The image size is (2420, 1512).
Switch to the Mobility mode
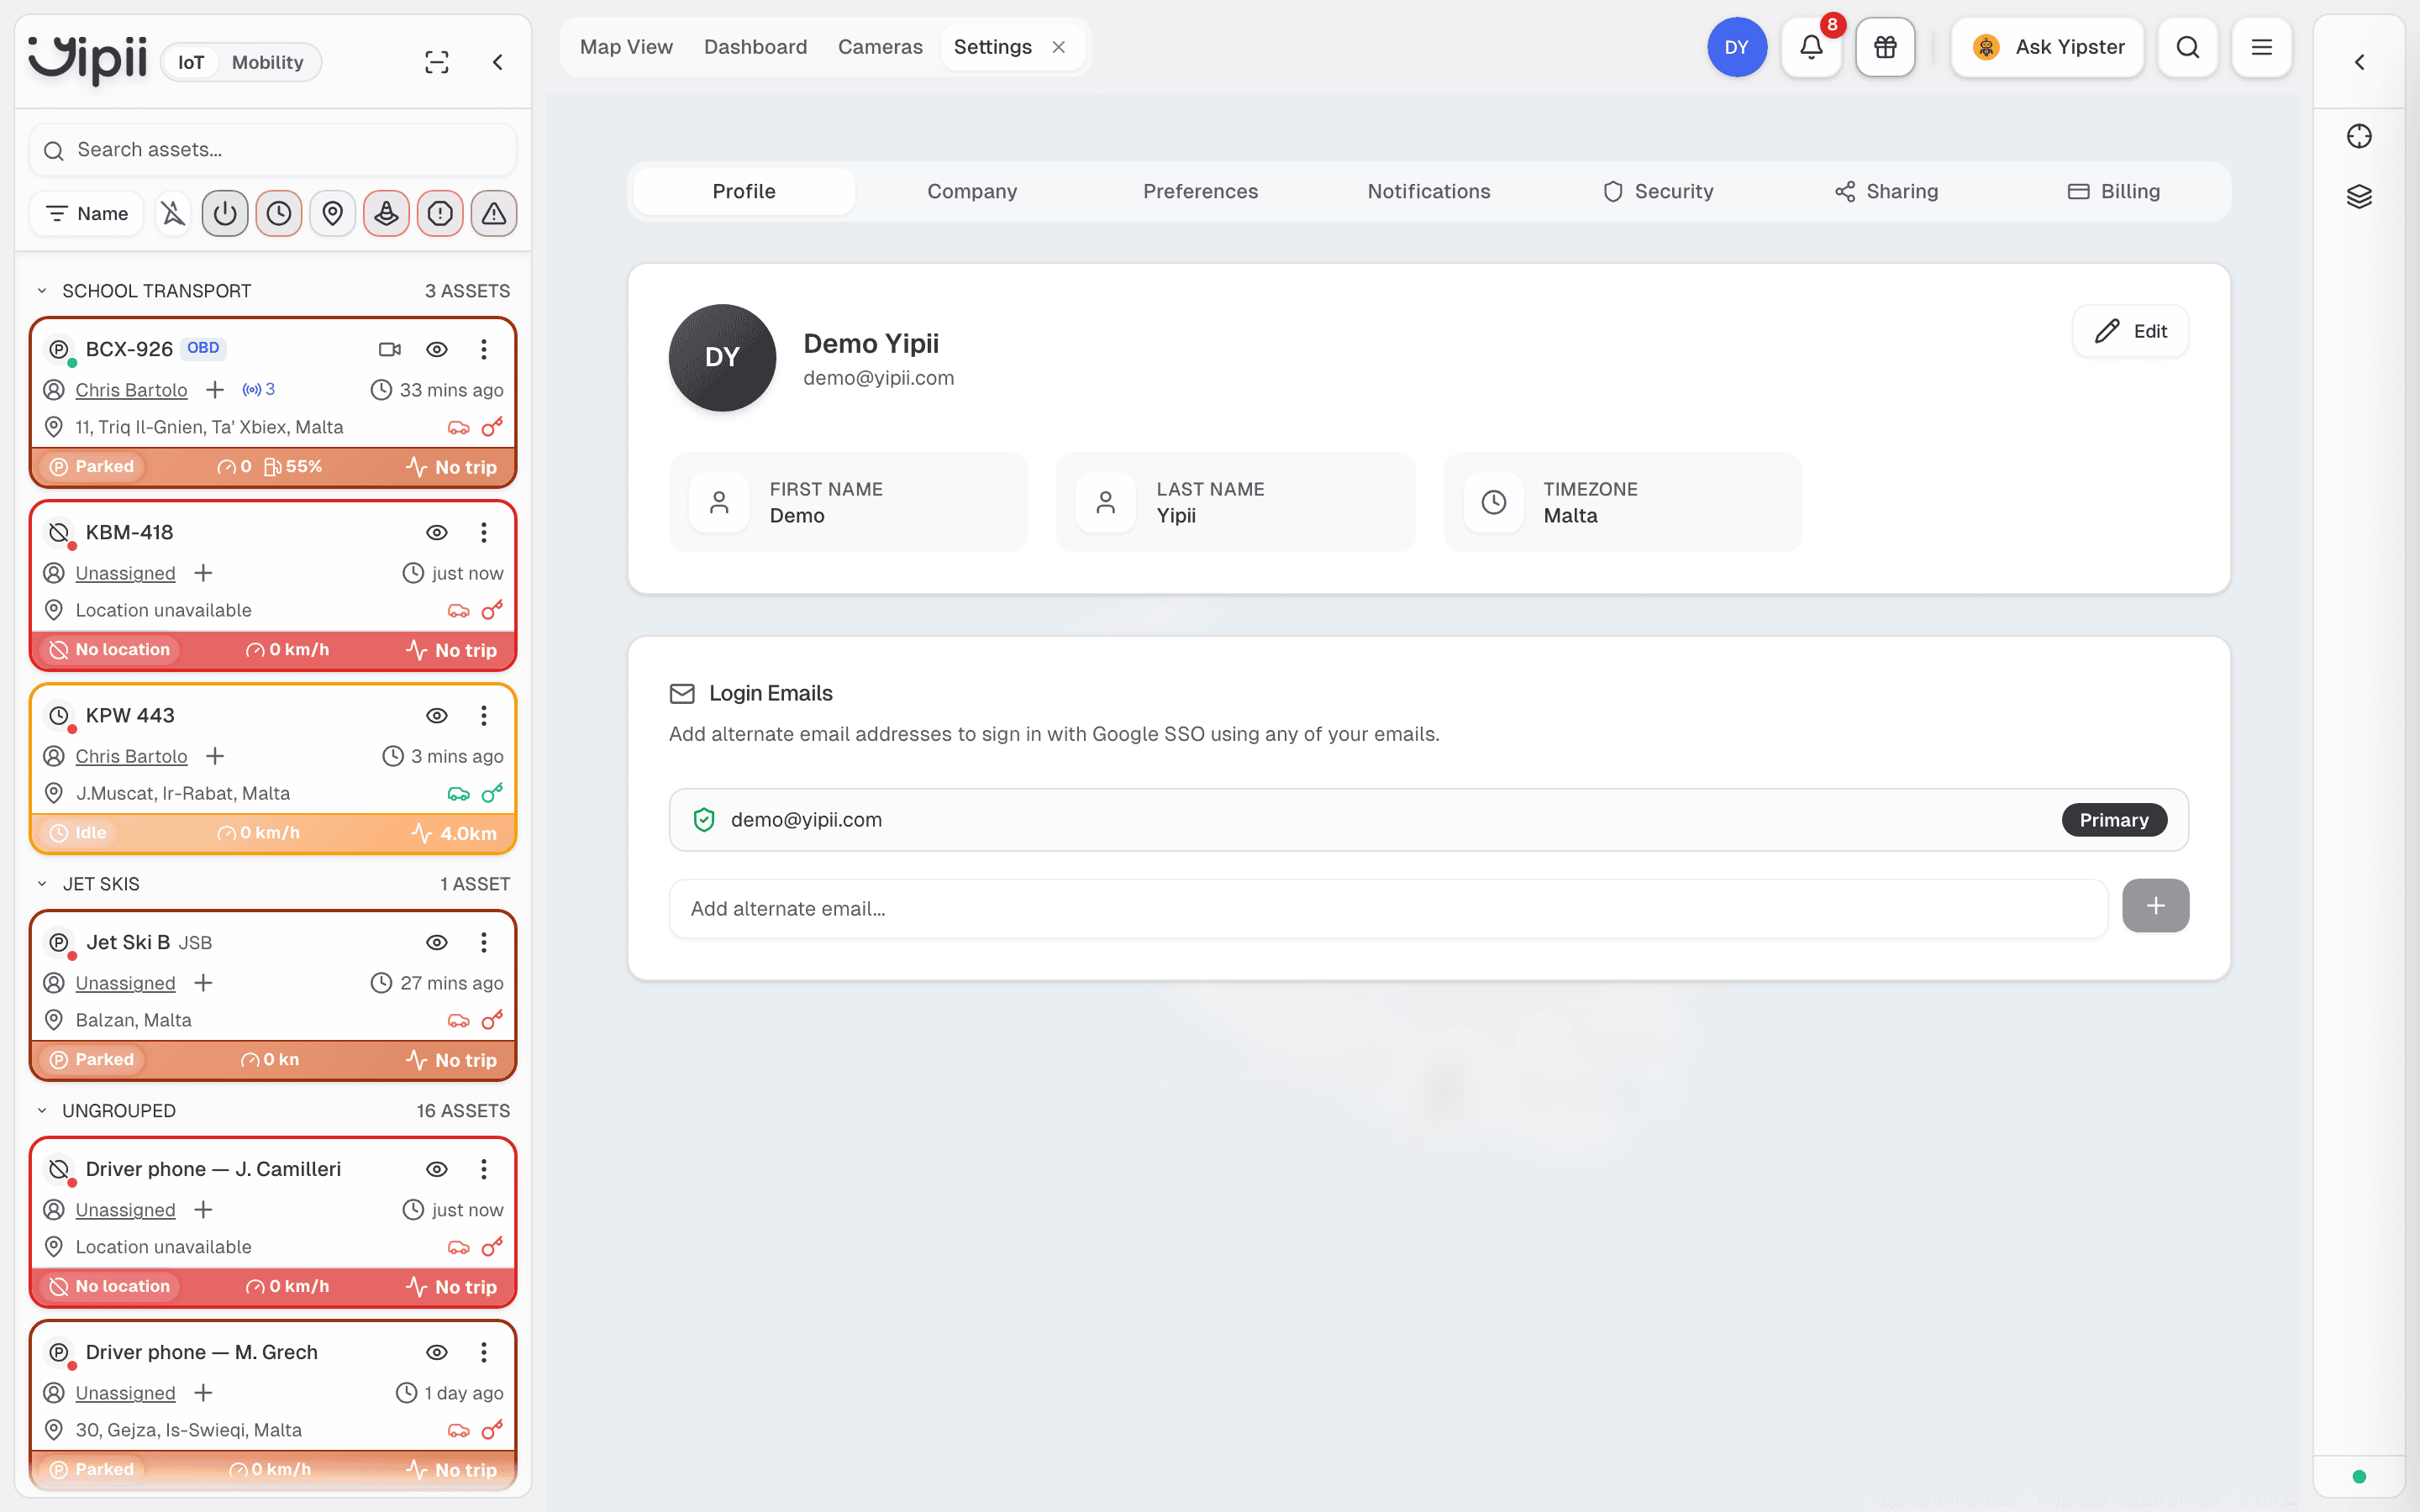[267, 62]
